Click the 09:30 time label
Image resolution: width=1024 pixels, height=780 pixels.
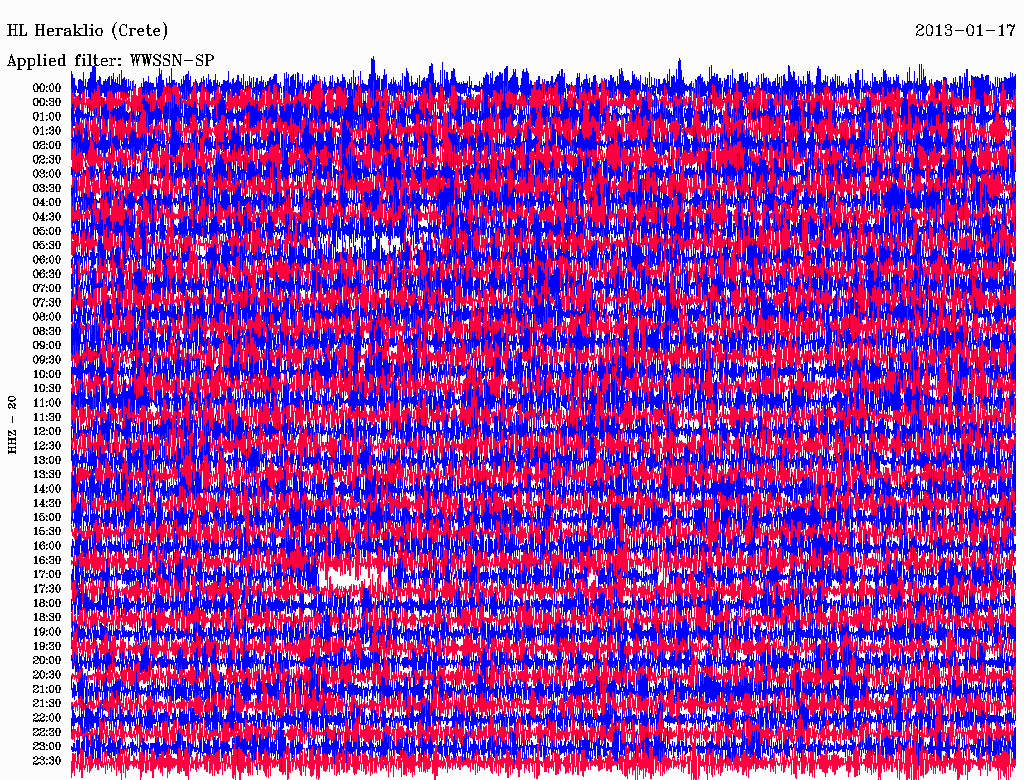point(47,360)
